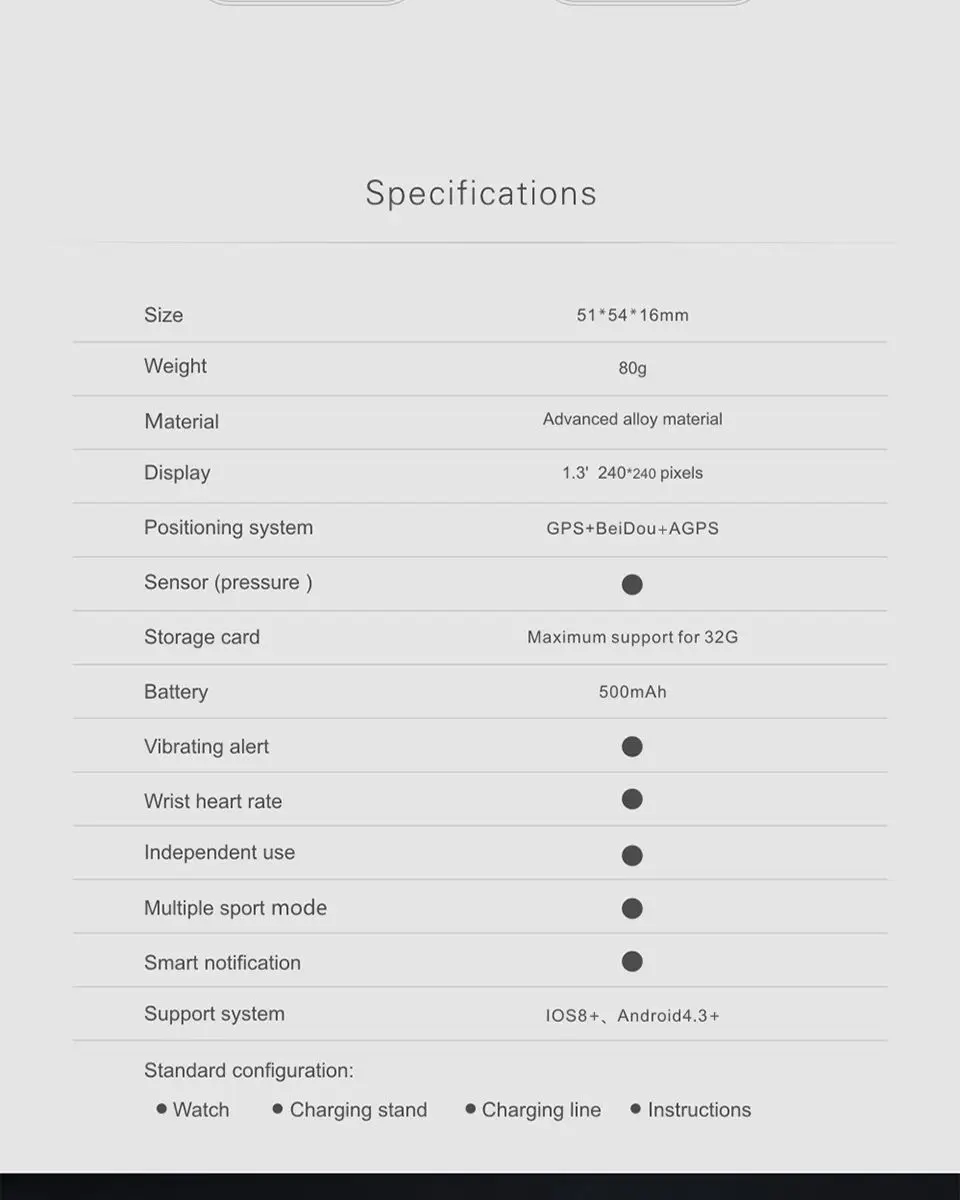Click the 51*54*16mm size value

coord(633,315)
